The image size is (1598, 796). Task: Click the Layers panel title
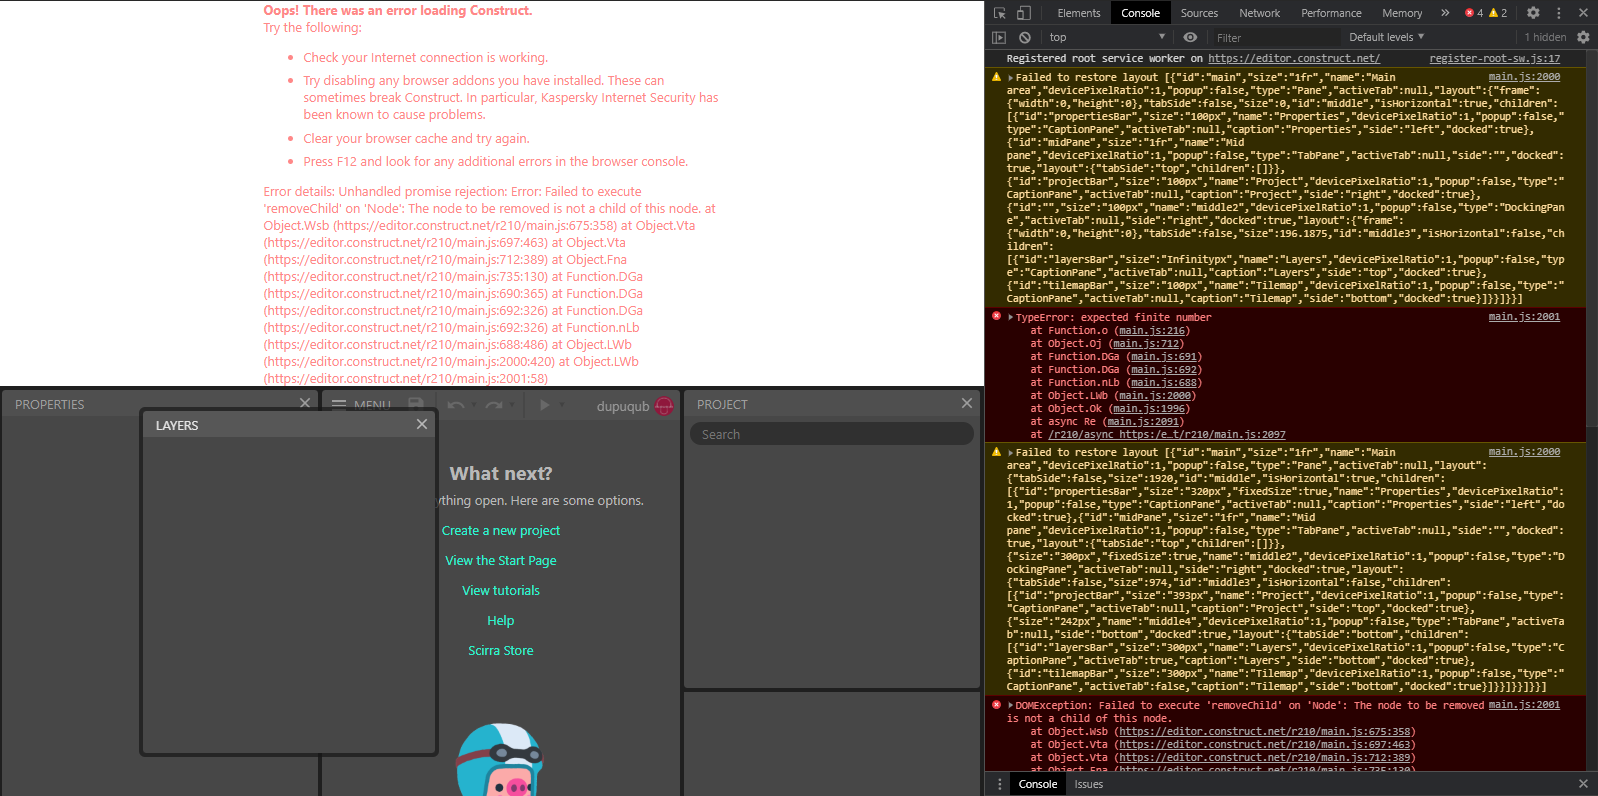(177, 425)
